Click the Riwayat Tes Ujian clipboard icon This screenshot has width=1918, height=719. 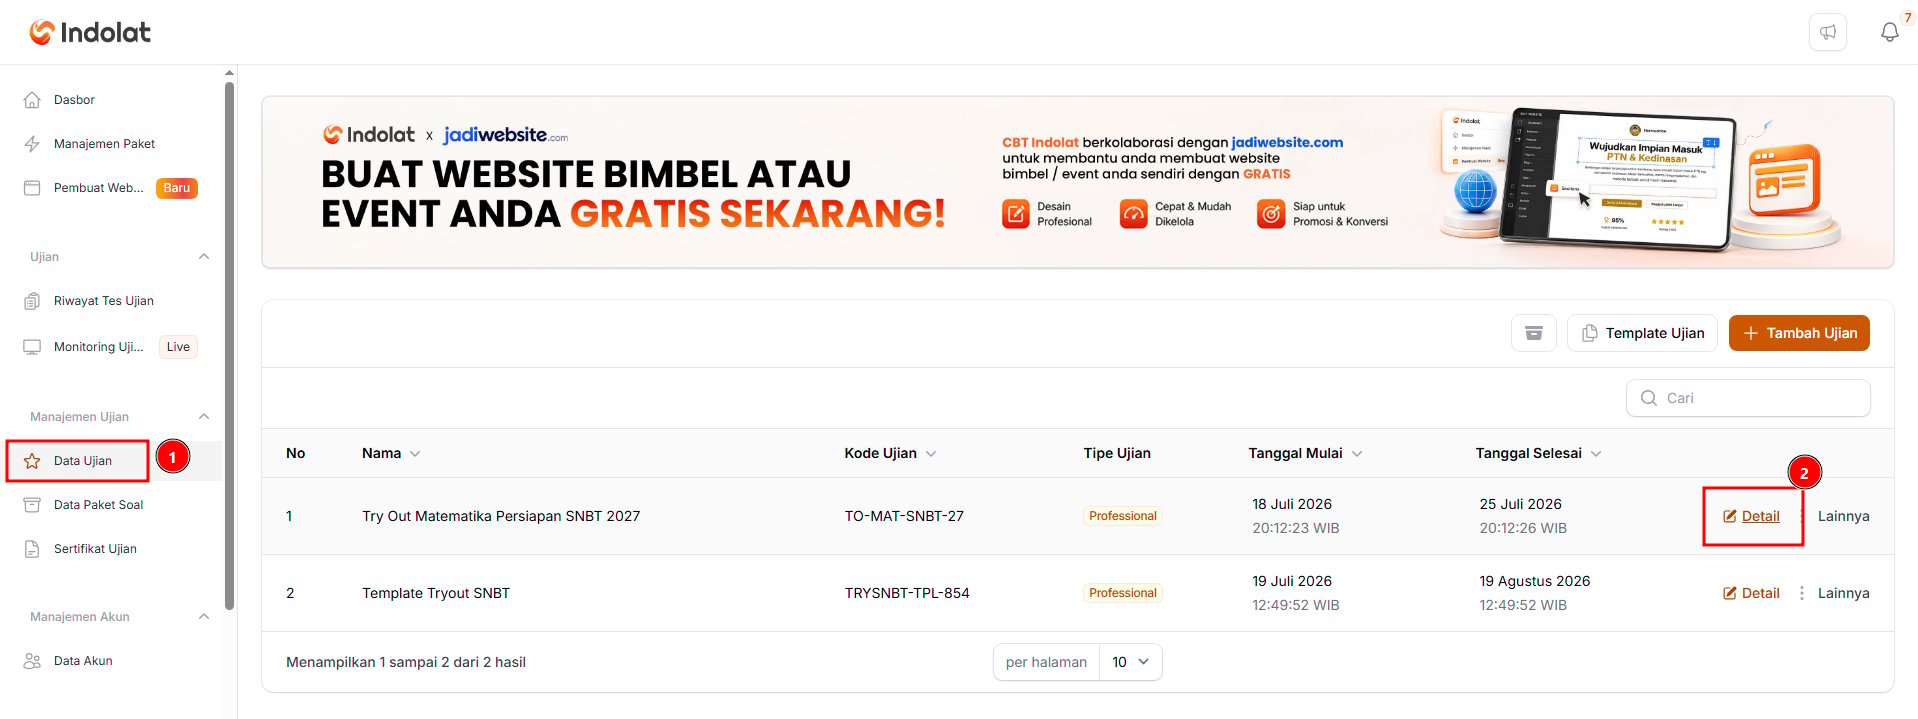[32, 301]
